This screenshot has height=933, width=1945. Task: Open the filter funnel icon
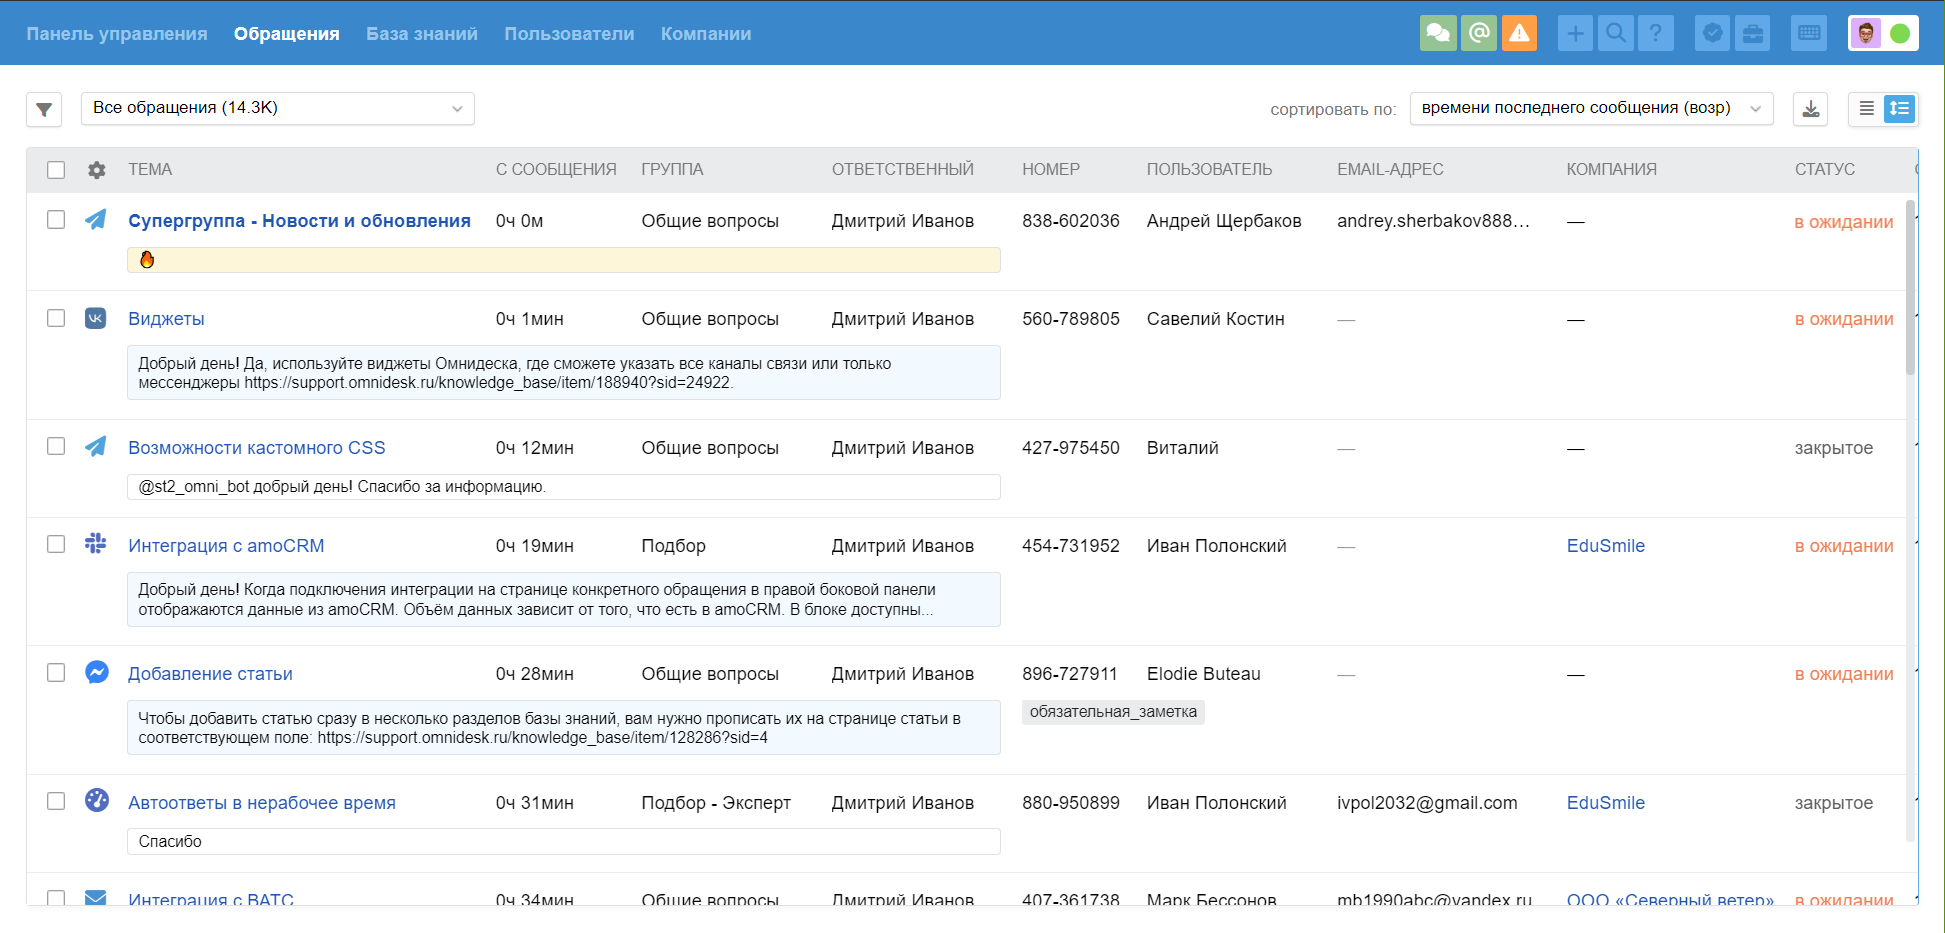coord(44,109)
